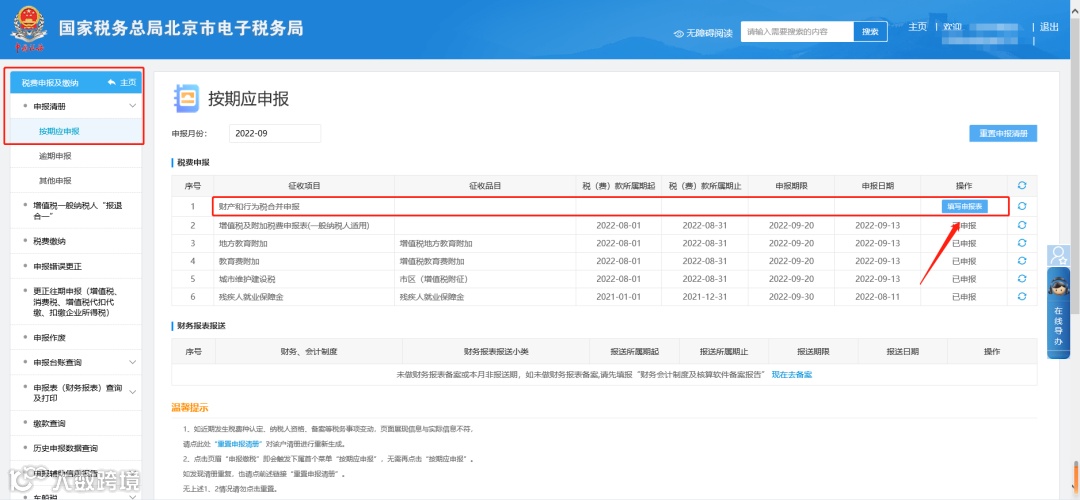Click the refresh icon in the table header

pos(1021,185)
